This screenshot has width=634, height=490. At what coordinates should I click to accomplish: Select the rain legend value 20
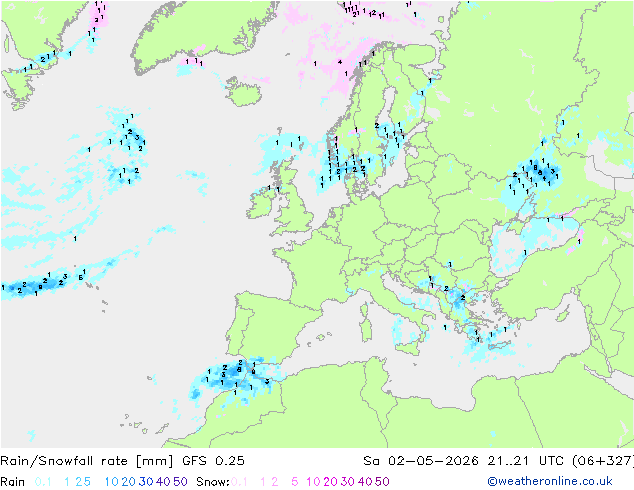pyautogui.click(x=129, y=482)
